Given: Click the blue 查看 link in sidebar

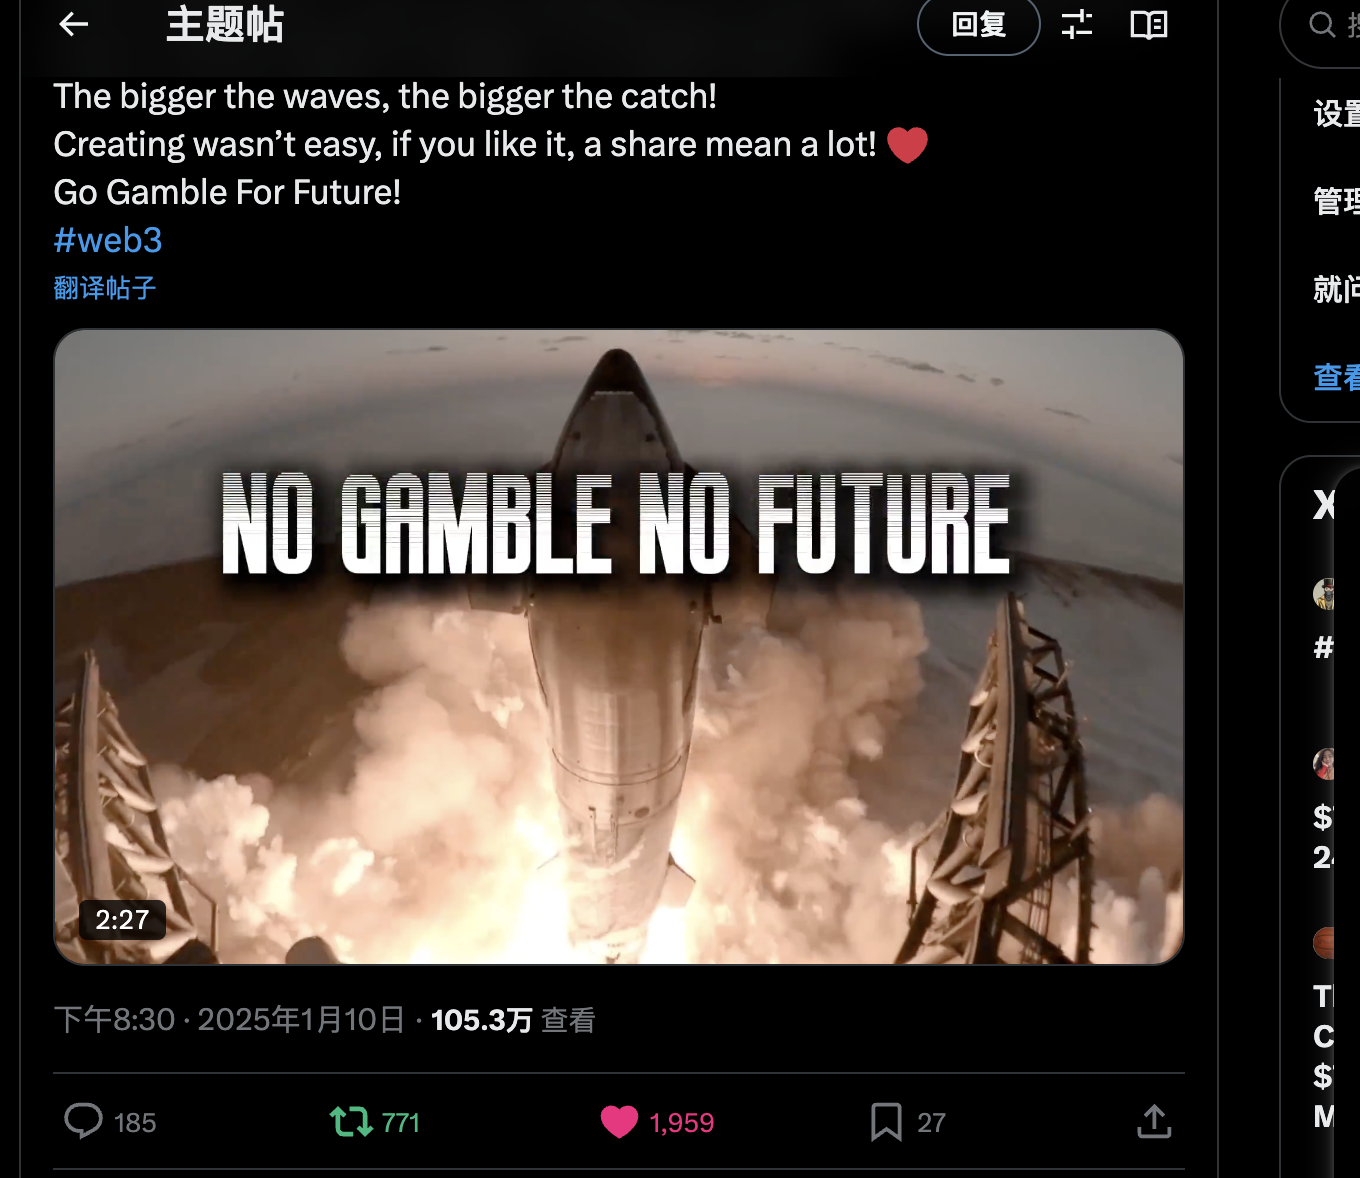Looking at the screenshot, I should click(x=1336, y=377).
